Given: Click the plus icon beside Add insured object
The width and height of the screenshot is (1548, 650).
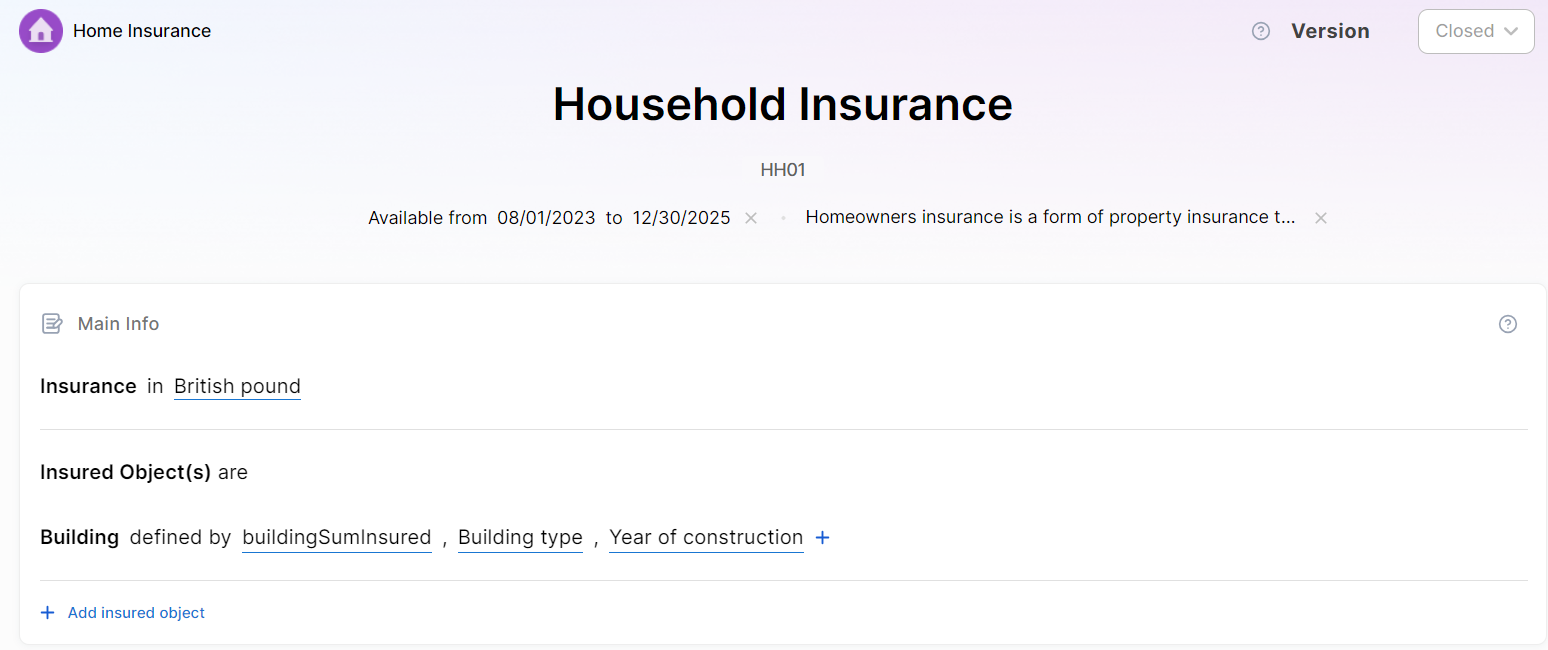Looking at the screenshot, I should (47, 613).
